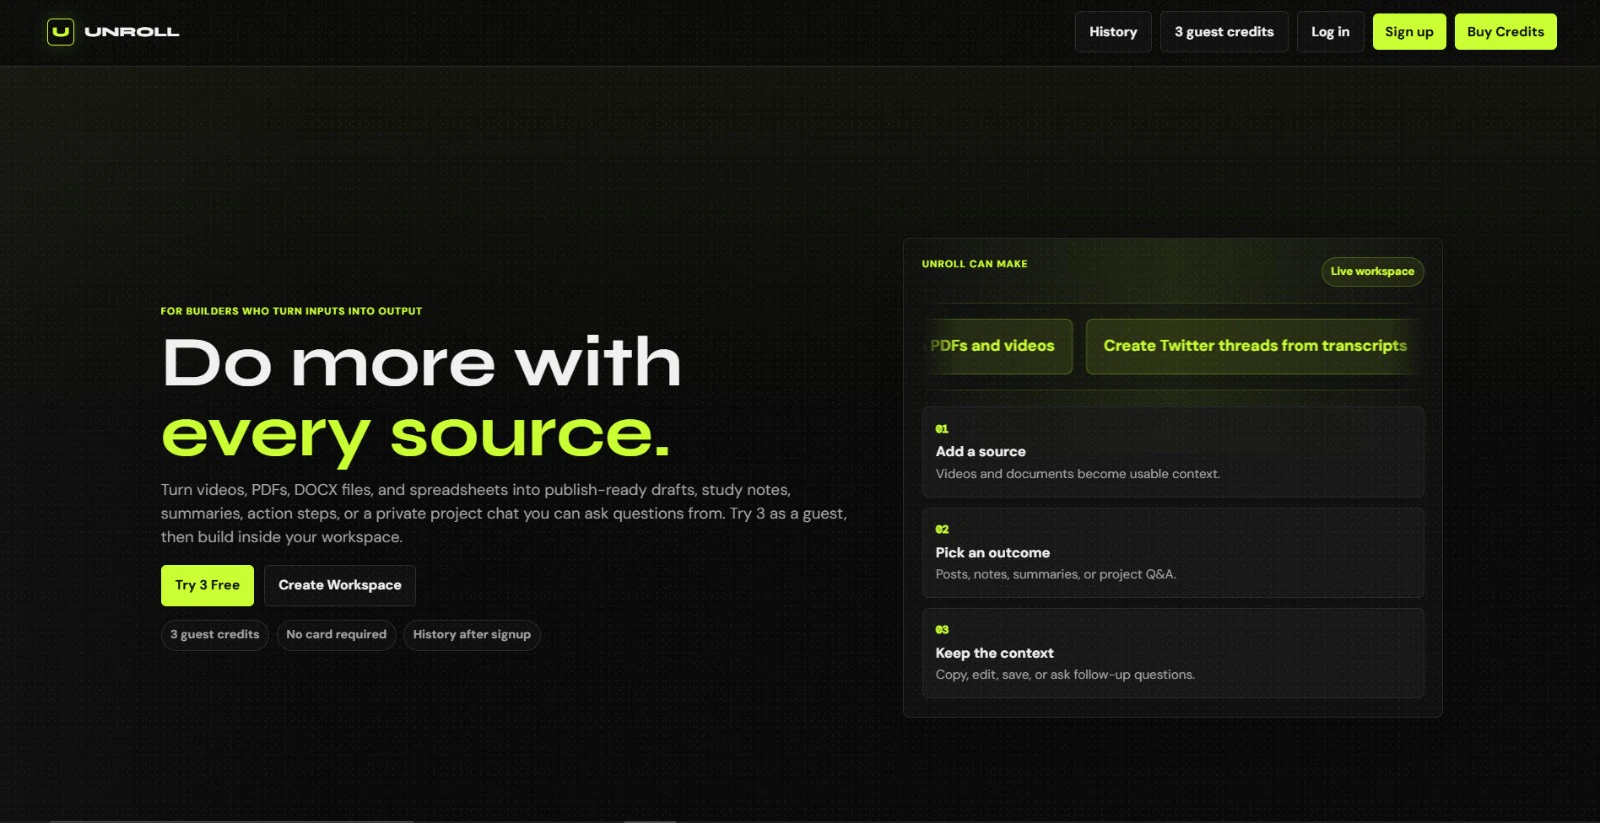Image resolution: width=1600 pixels, height=823 pixels.
Task: Click 'FOR BUILDERS WHO TURN INPUTS INTO OUTPUT' tagline
Action: [291, 311]
